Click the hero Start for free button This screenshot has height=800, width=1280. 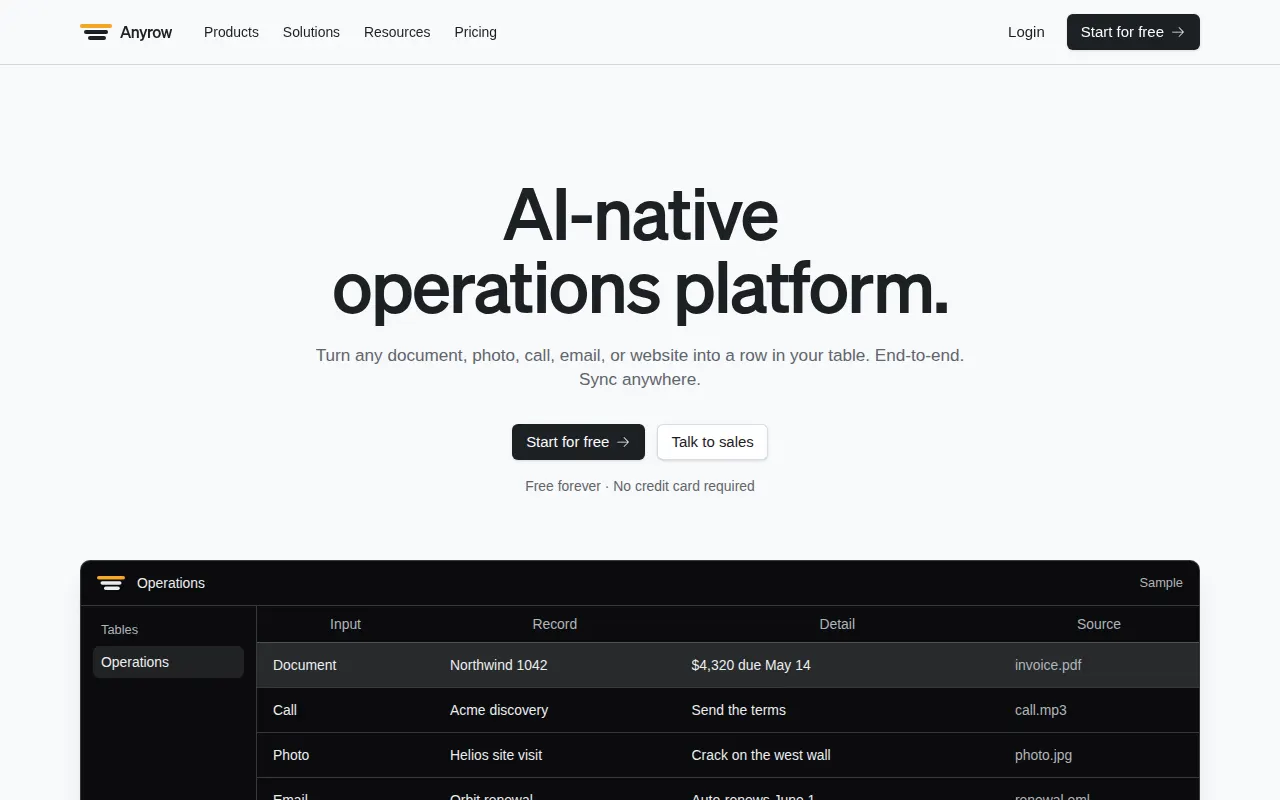click(578, 442)
